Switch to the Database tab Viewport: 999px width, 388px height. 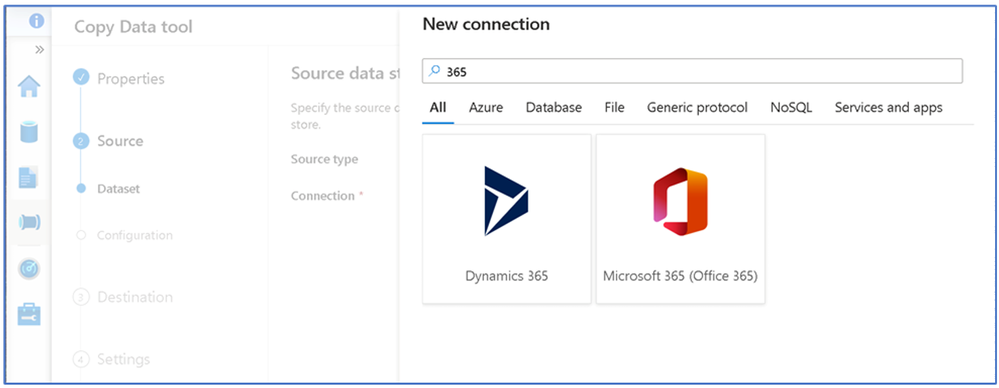coord(554,108)
